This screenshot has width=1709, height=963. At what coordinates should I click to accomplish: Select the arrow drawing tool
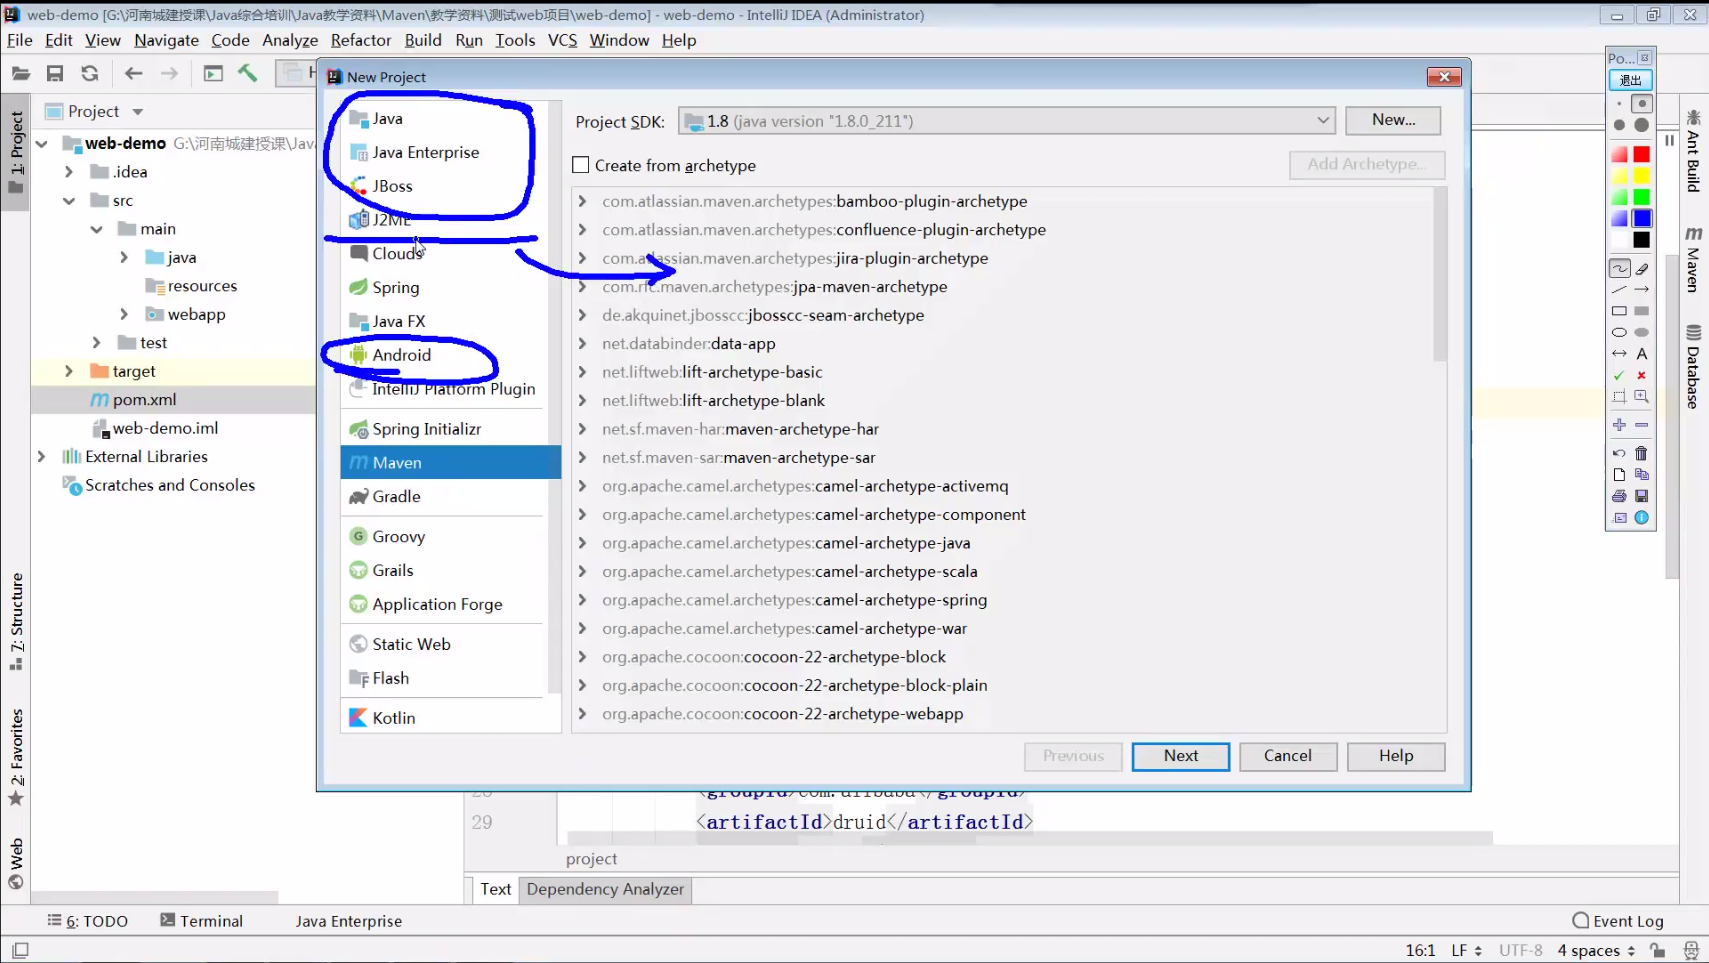[x=1642, y=289]
